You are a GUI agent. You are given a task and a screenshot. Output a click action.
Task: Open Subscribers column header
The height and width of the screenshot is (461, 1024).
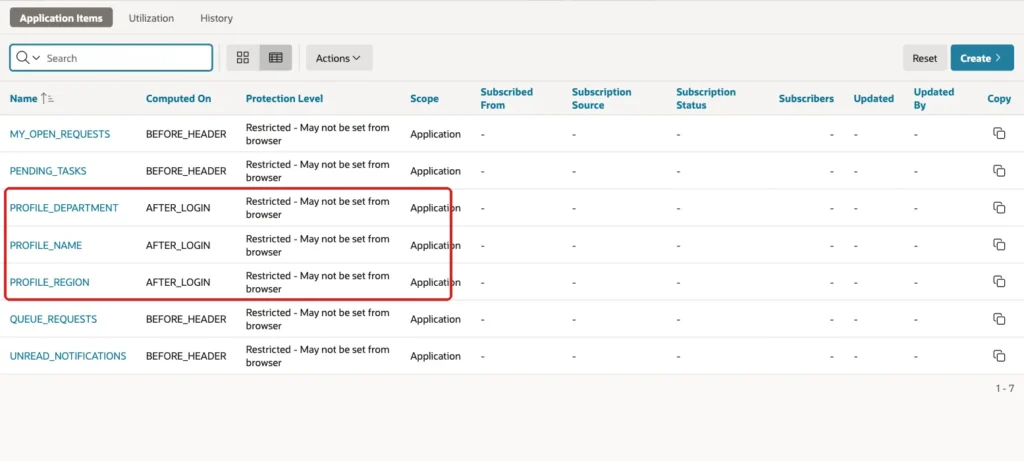coord(806,99)
